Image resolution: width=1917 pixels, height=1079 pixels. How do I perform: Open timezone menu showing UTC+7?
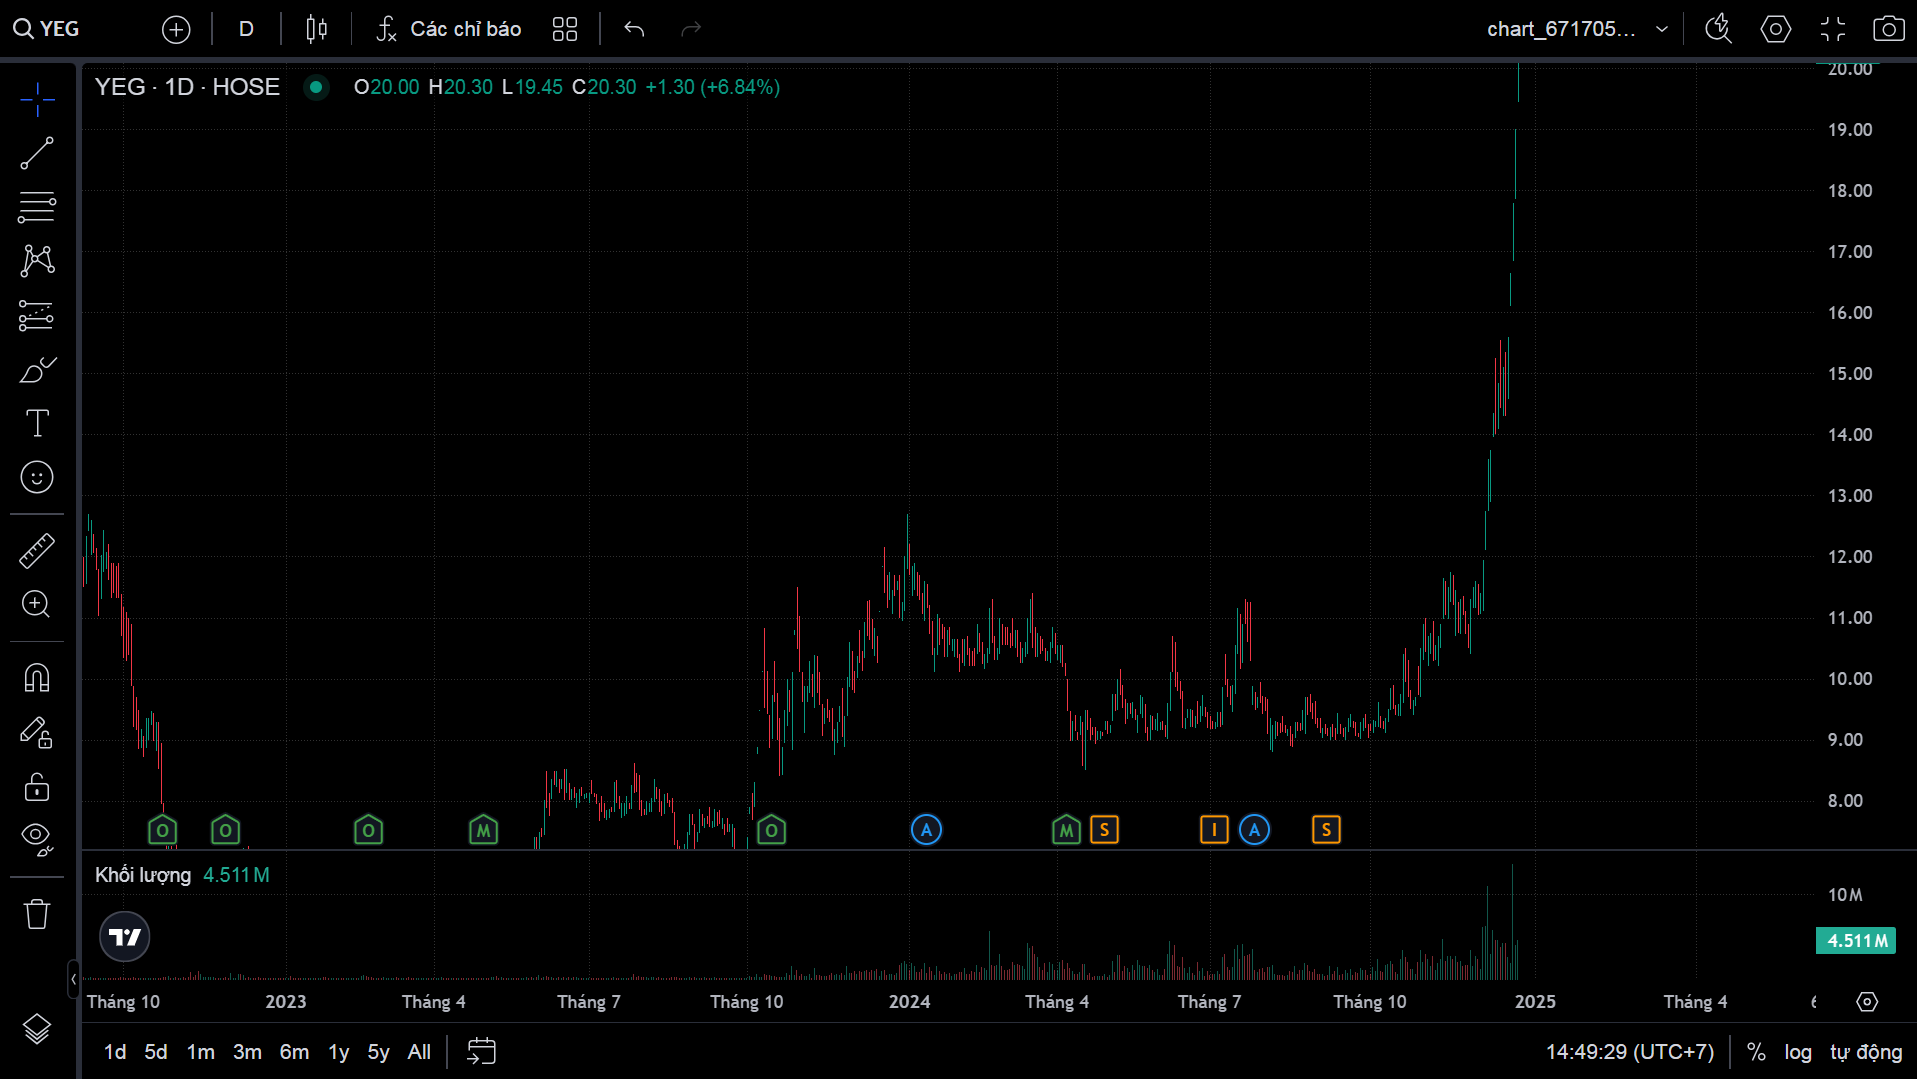coord(1630,1052)
